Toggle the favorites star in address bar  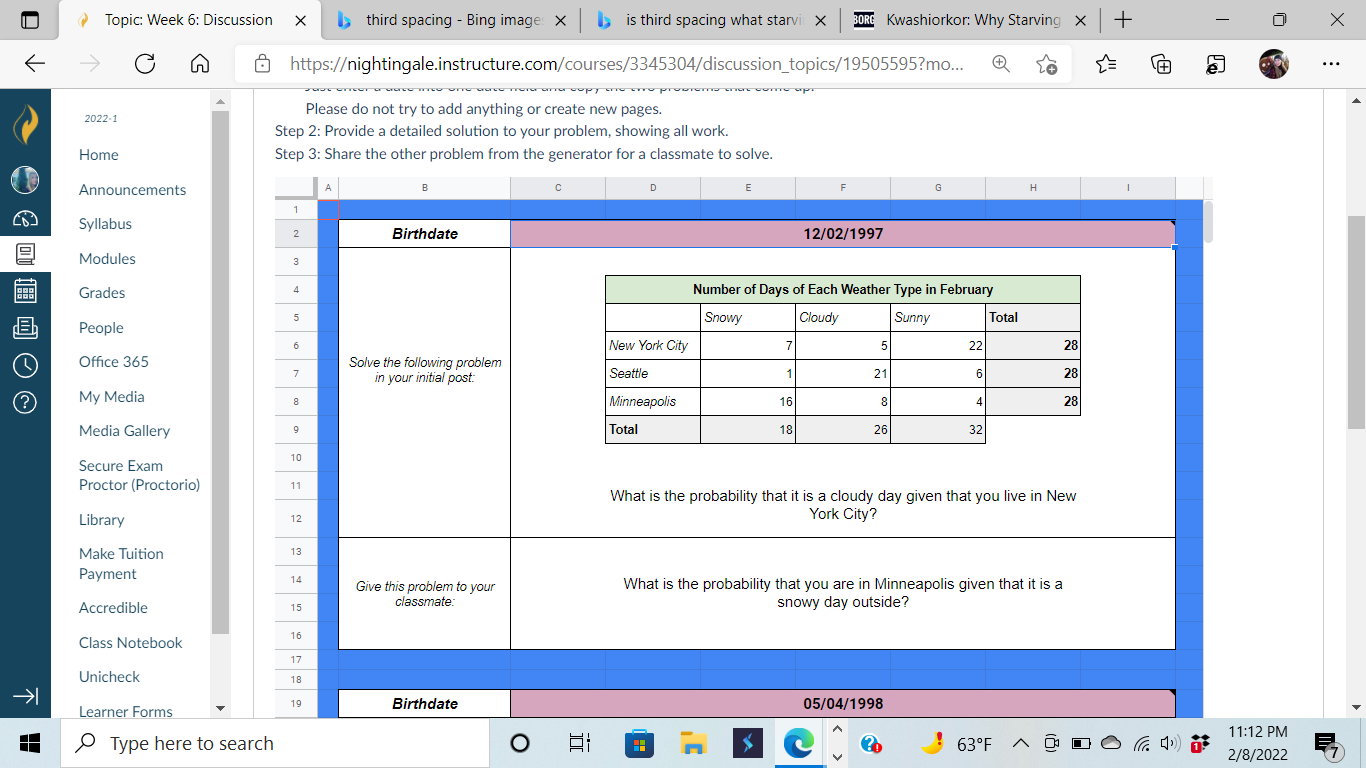click(1046, 62)
